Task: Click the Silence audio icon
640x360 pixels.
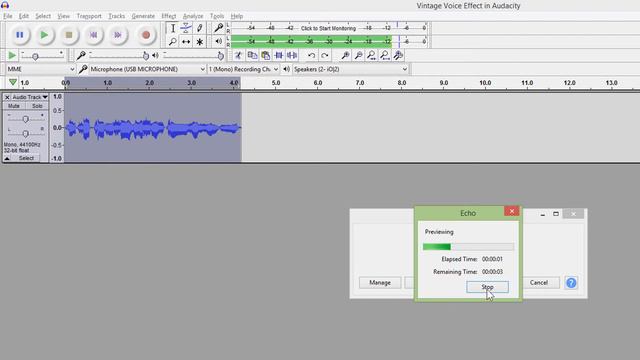Action: tap(292, 55)
